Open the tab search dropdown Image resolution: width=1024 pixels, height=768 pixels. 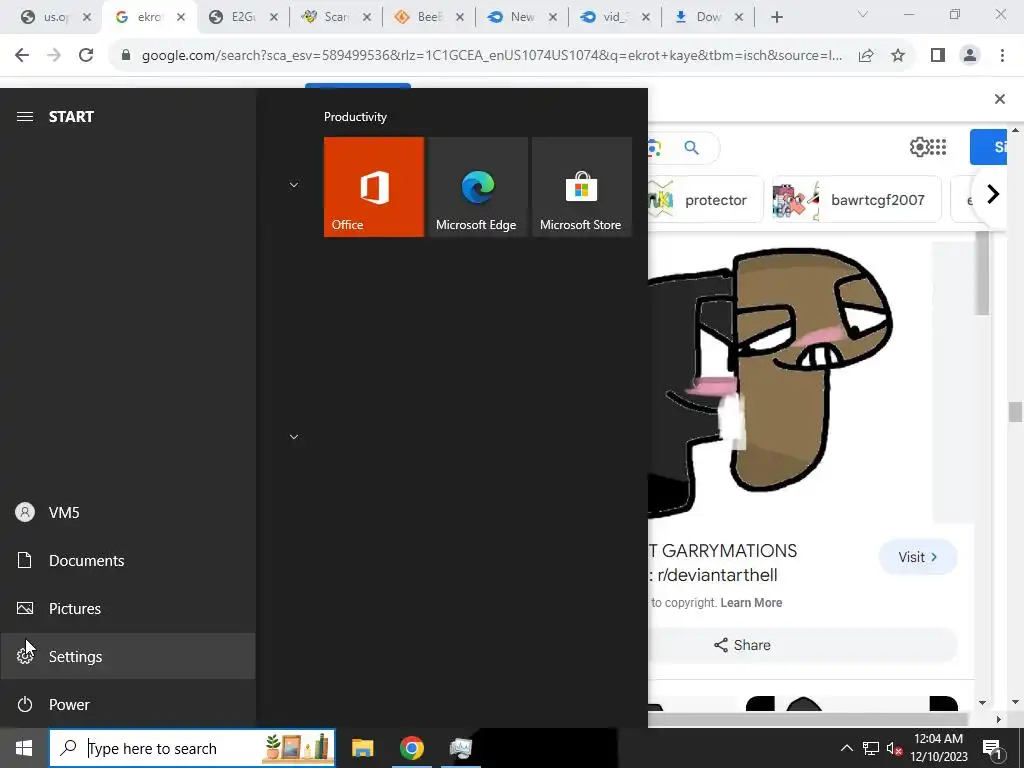[x=863, y=14]
